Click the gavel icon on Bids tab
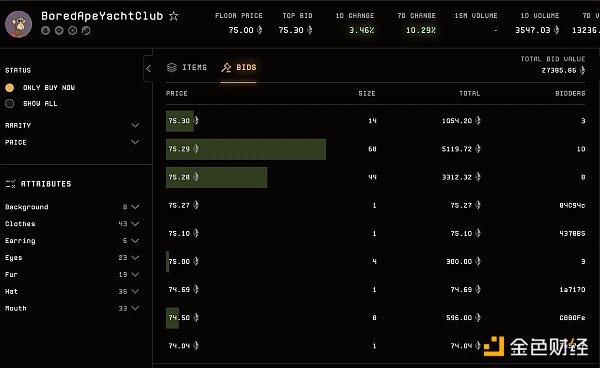The width and height of the screenshot is (600, 368). click(226, 68)
